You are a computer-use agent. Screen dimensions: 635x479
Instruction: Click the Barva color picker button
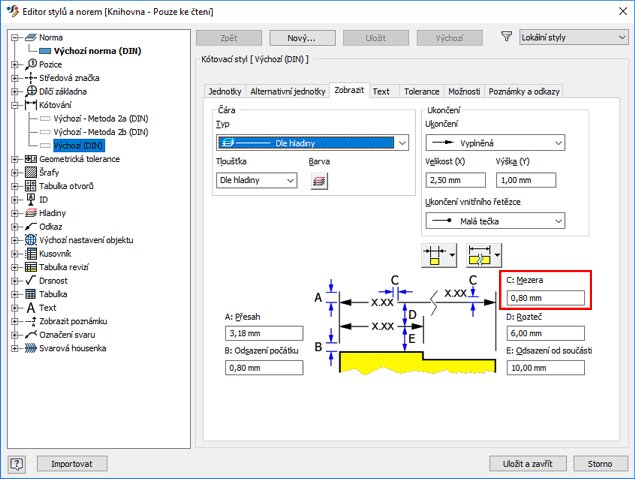pos(320,180)
